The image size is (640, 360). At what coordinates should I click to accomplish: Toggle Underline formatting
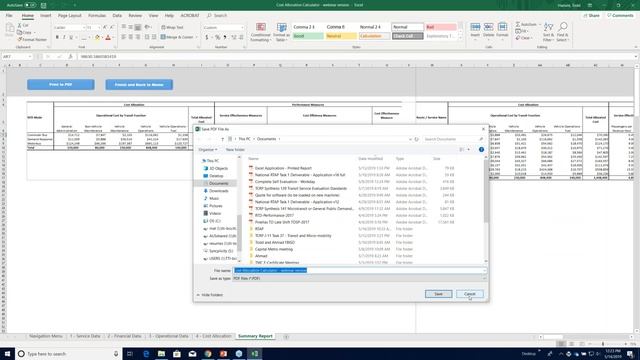pos(71,38)
